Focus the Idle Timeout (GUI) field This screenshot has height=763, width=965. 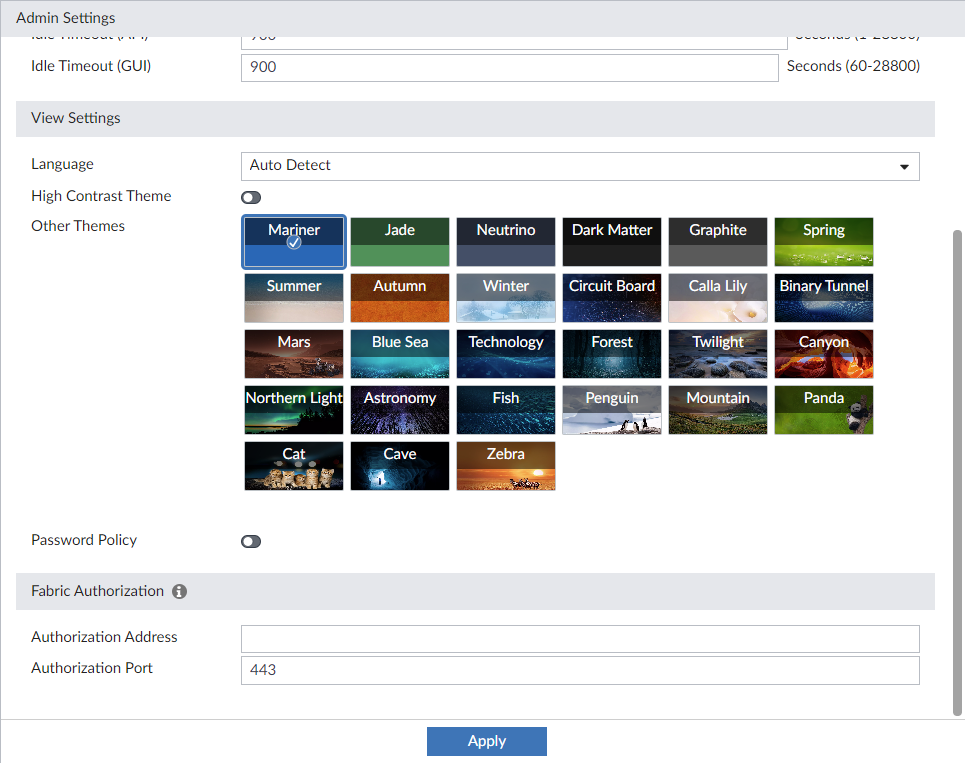click(509, 68)
